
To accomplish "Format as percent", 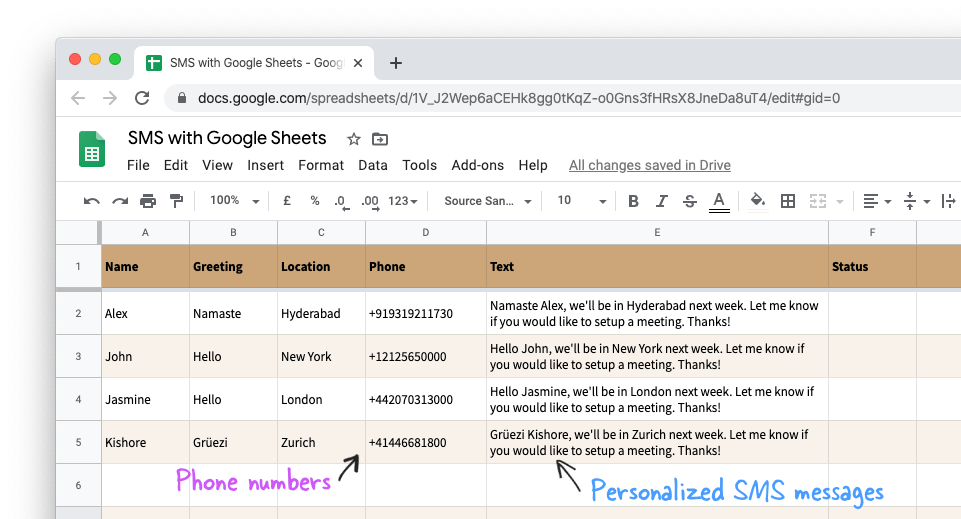I will coord(314,200).
